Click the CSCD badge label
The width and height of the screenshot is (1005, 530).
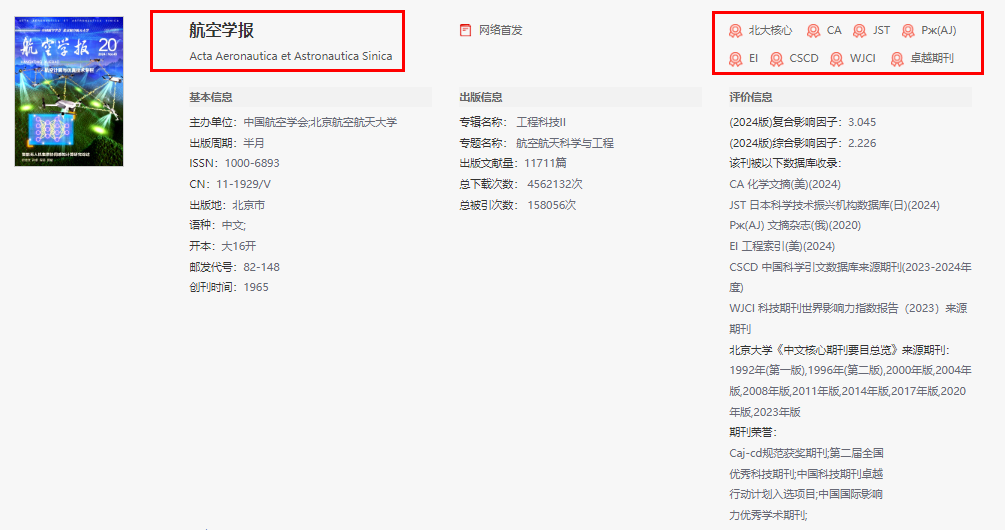pyautogui.click(x=804, y=58)
